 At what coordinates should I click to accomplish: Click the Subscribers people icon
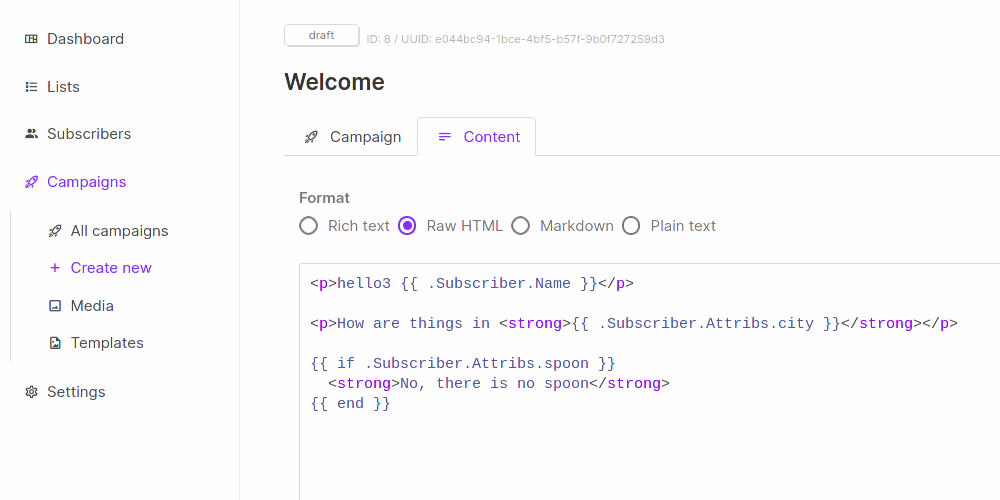pyautogui.click(x=31, y=134)
